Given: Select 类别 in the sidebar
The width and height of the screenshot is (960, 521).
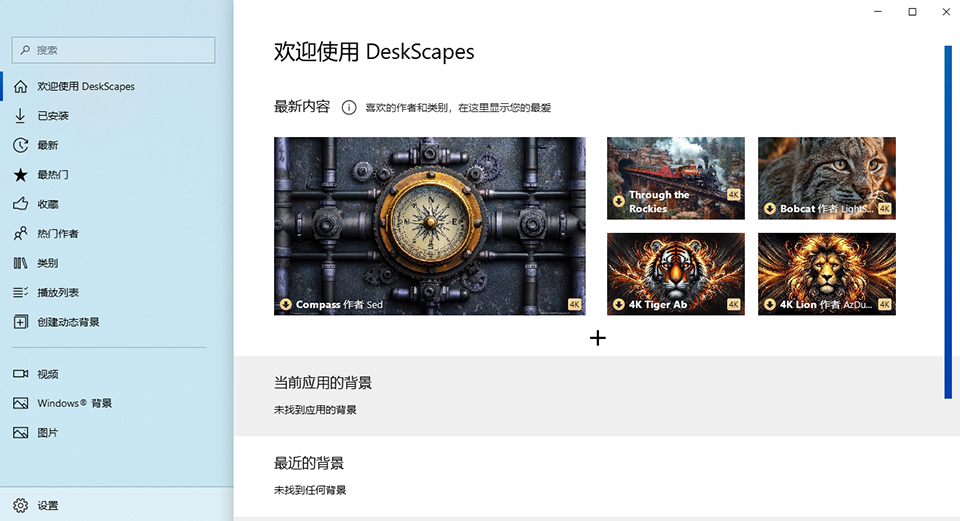Looking at the screenshot, I should pyautogui.click(x=116, y=263).
